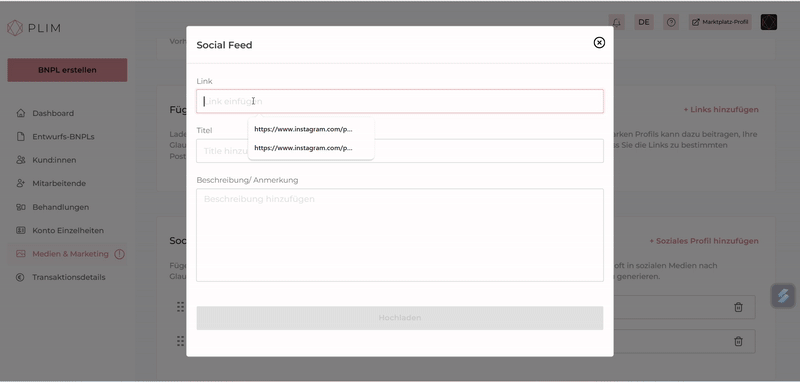Open the help question mark icon
Screen dimensions: 800x382
(671, 22)
